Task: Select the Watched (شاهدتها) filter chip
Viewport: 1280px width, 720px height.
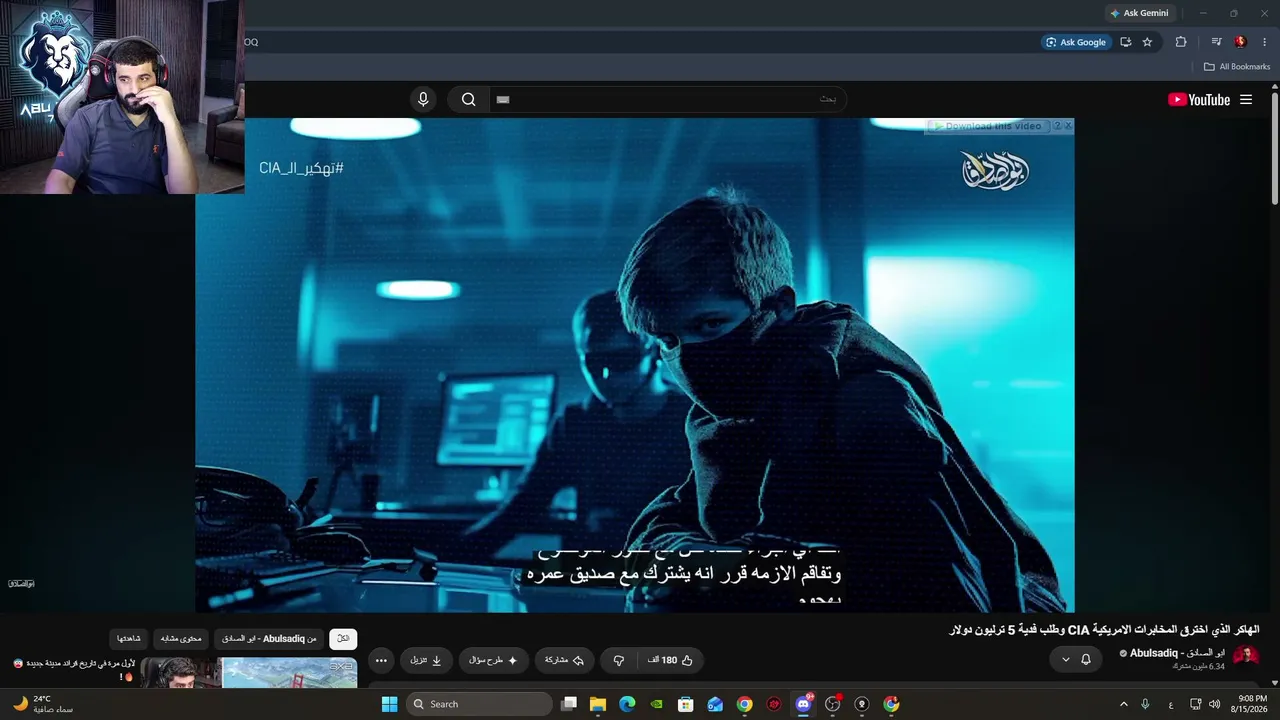Action: point(129,638)
